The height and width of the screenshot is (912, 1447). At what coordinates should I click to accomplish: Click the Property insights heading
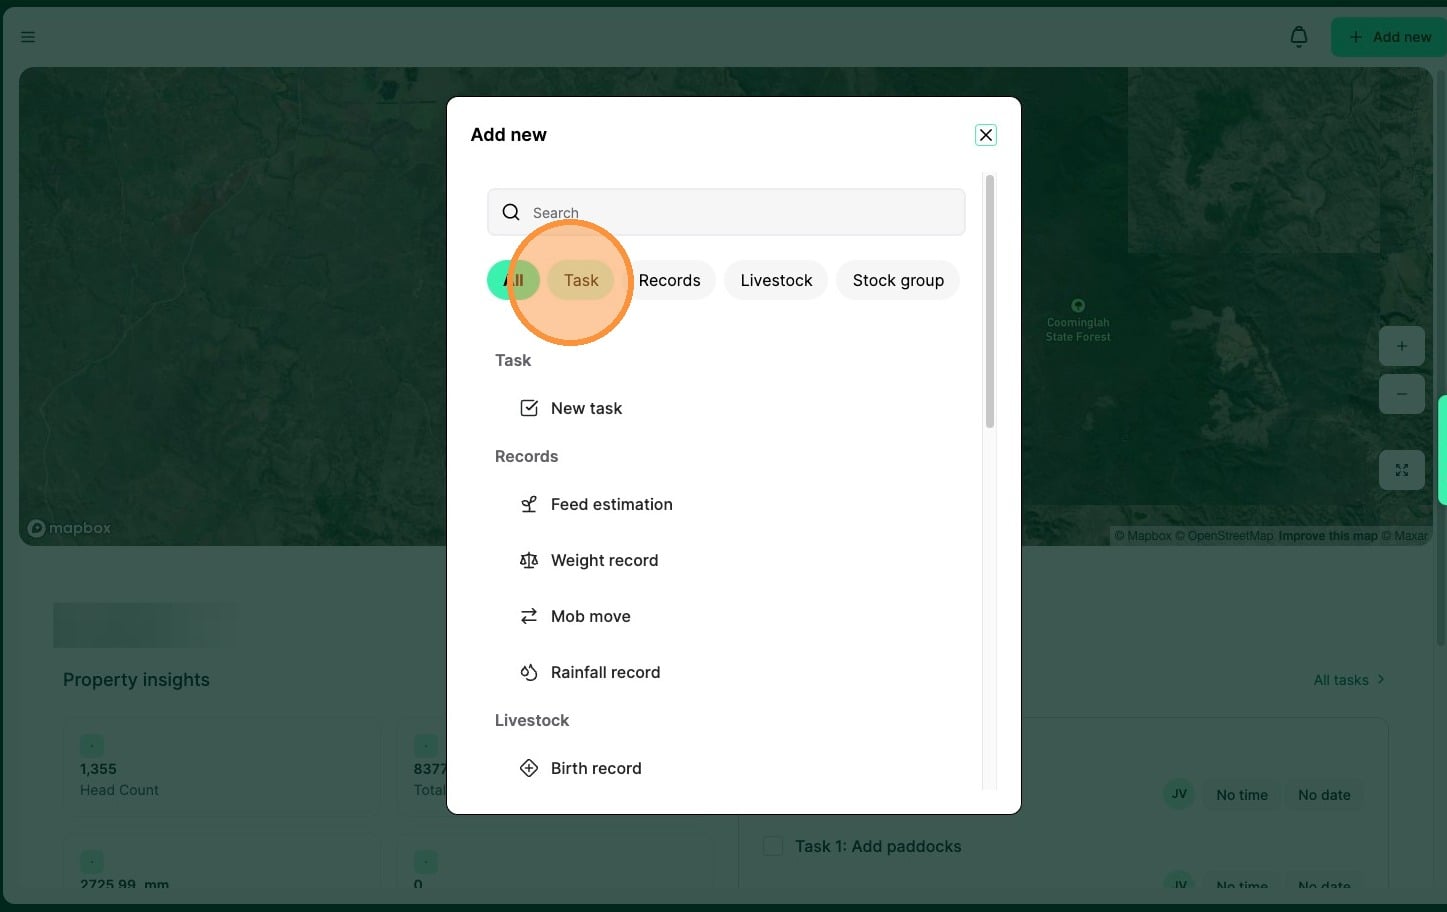pyautogui.click(x=136, y=680)
